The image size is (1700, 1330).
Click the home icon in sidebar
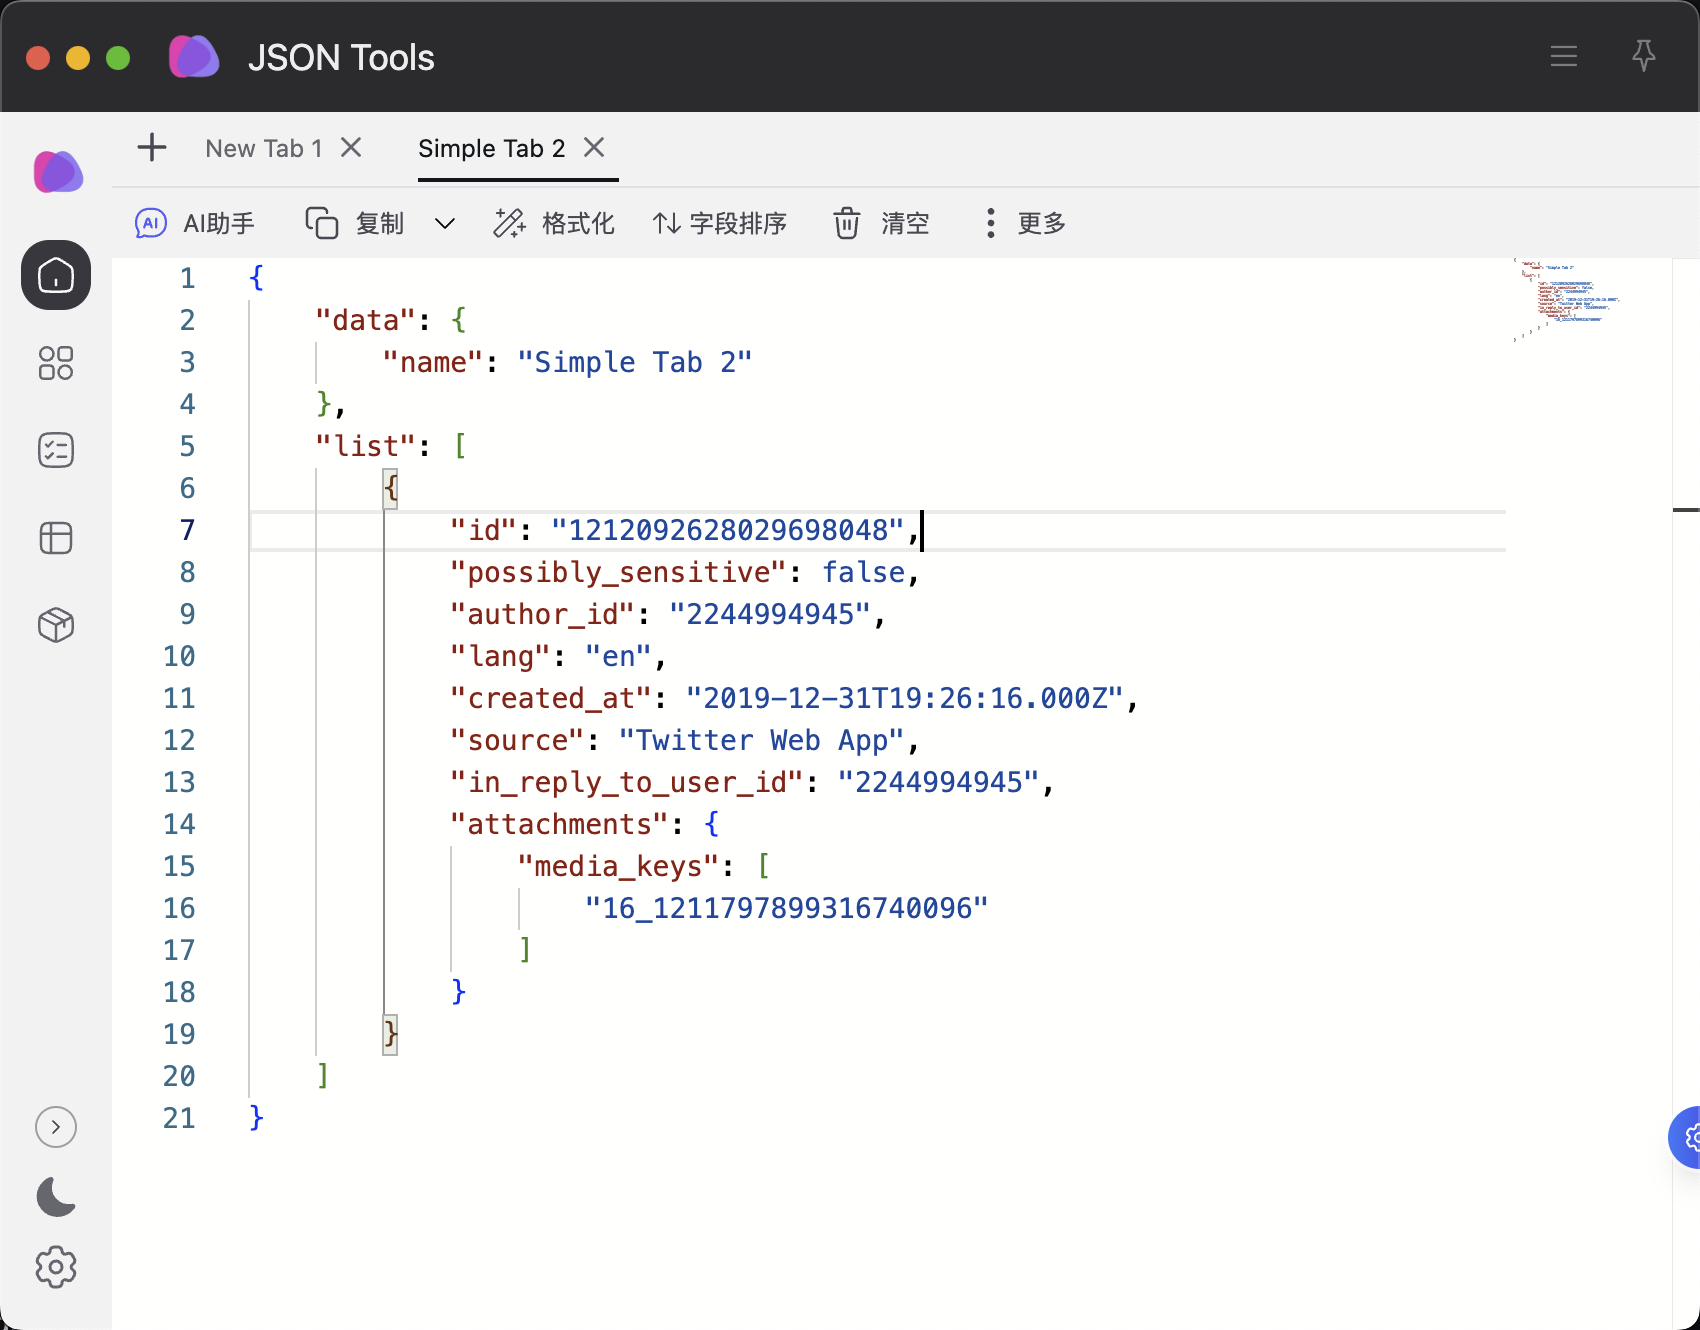click(56, 275)
